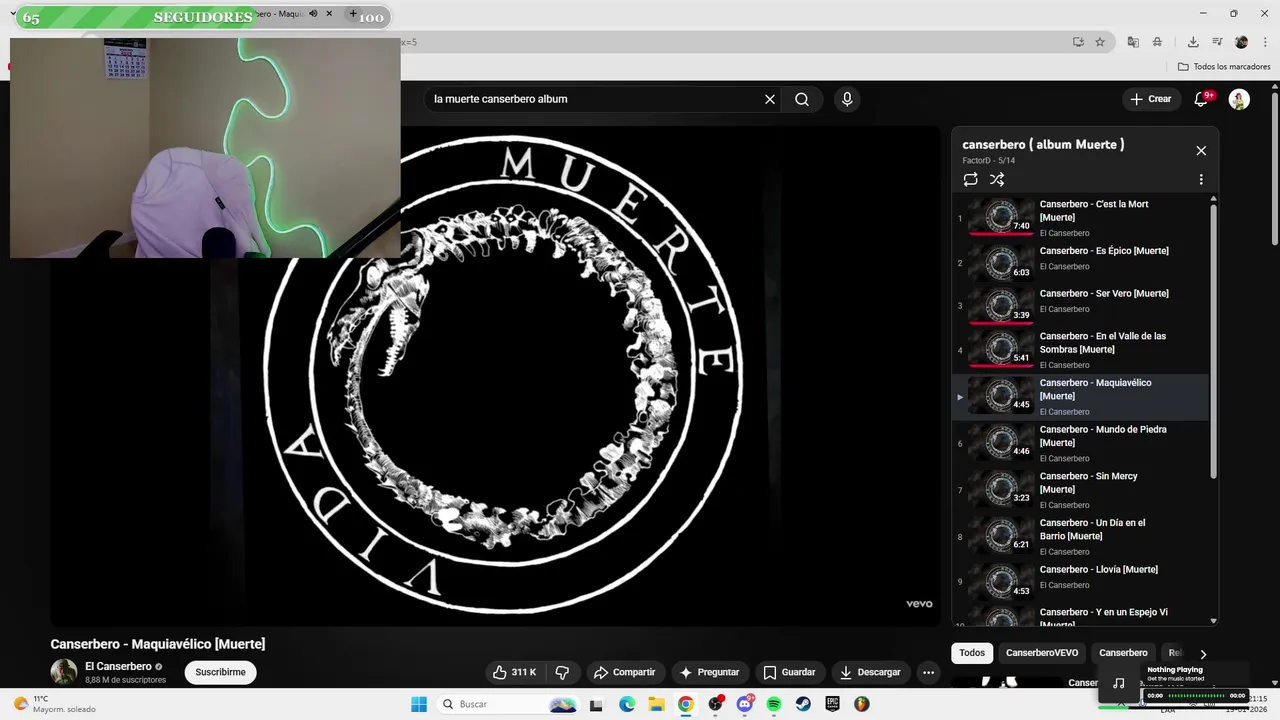Click the Guardar button
The image size is (1280, 720).
pyautogui.click(x=790, y=672)
